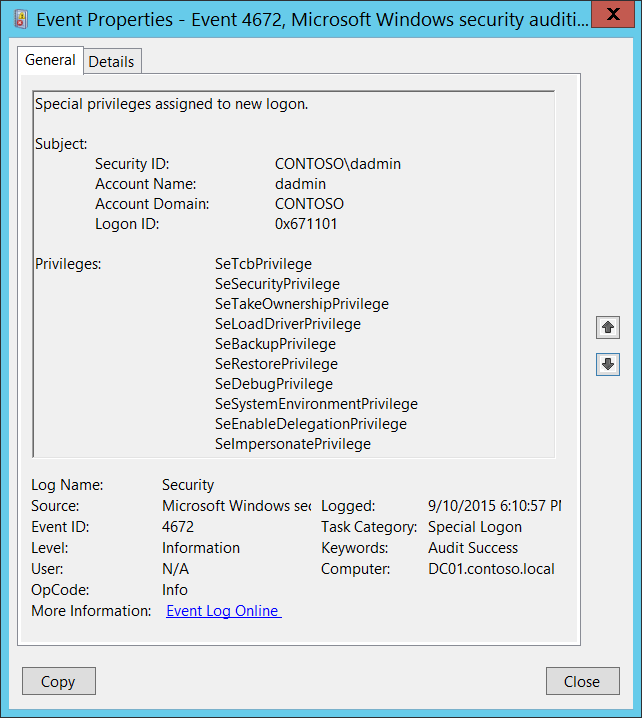Click the Keywords Audit Success value
The height and width of the screenshot is (718, 642).
coord(473,548)
